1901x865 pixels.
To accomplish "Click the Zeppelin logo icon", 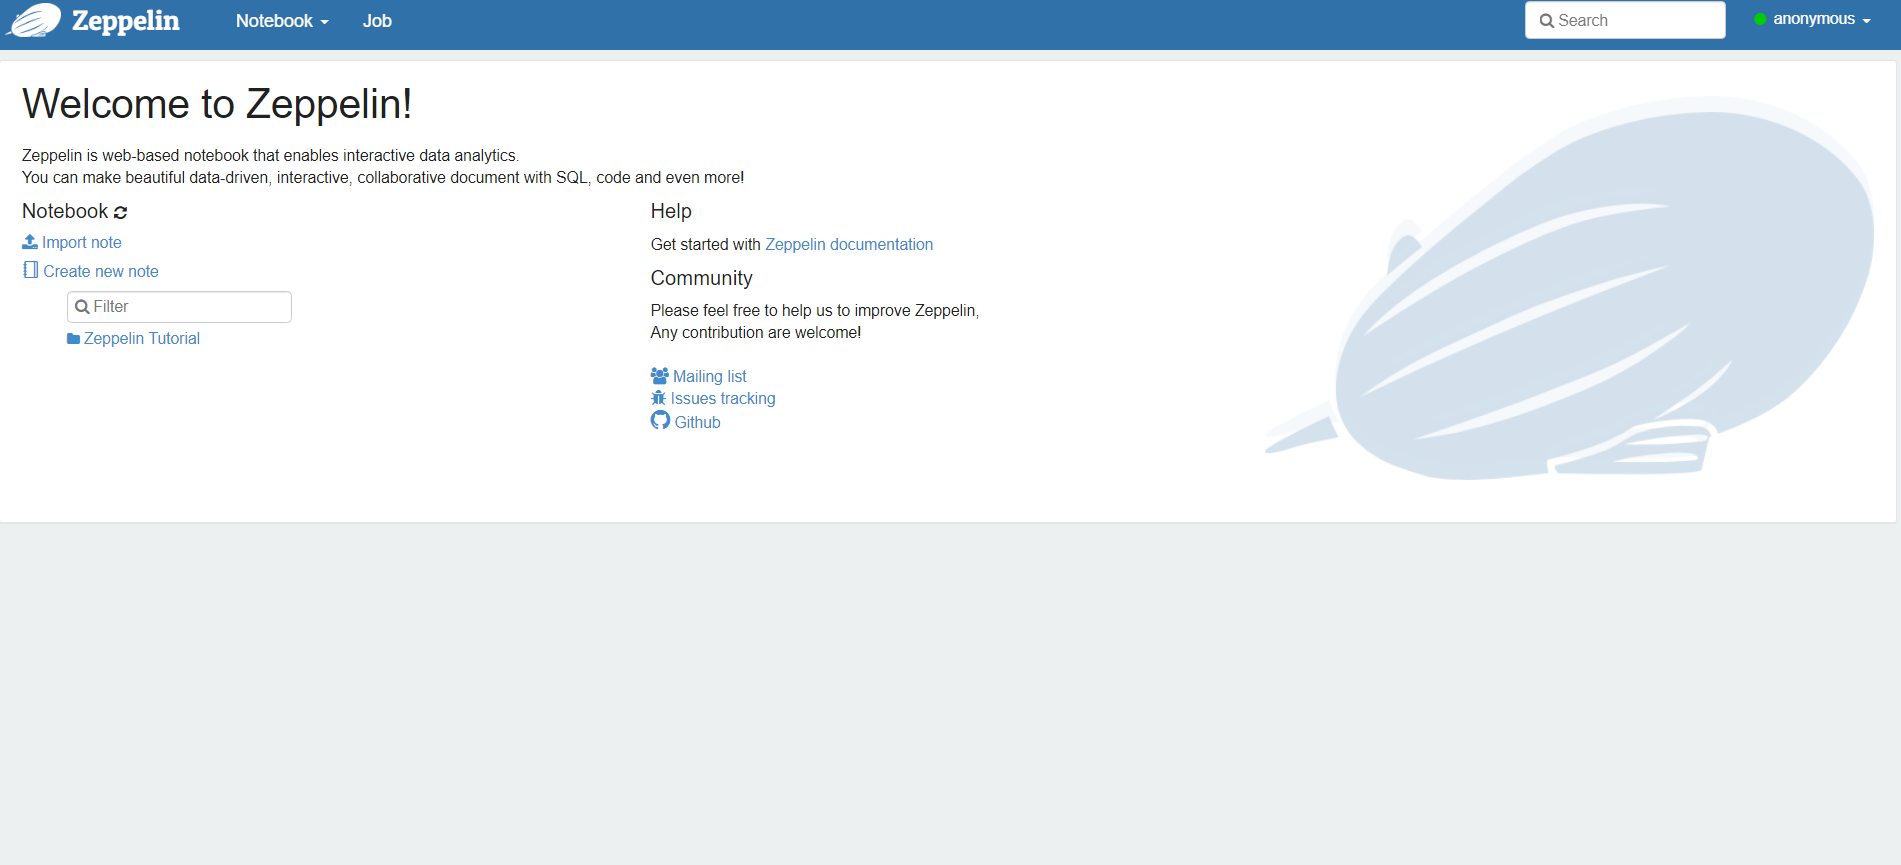I will point(33,21).
